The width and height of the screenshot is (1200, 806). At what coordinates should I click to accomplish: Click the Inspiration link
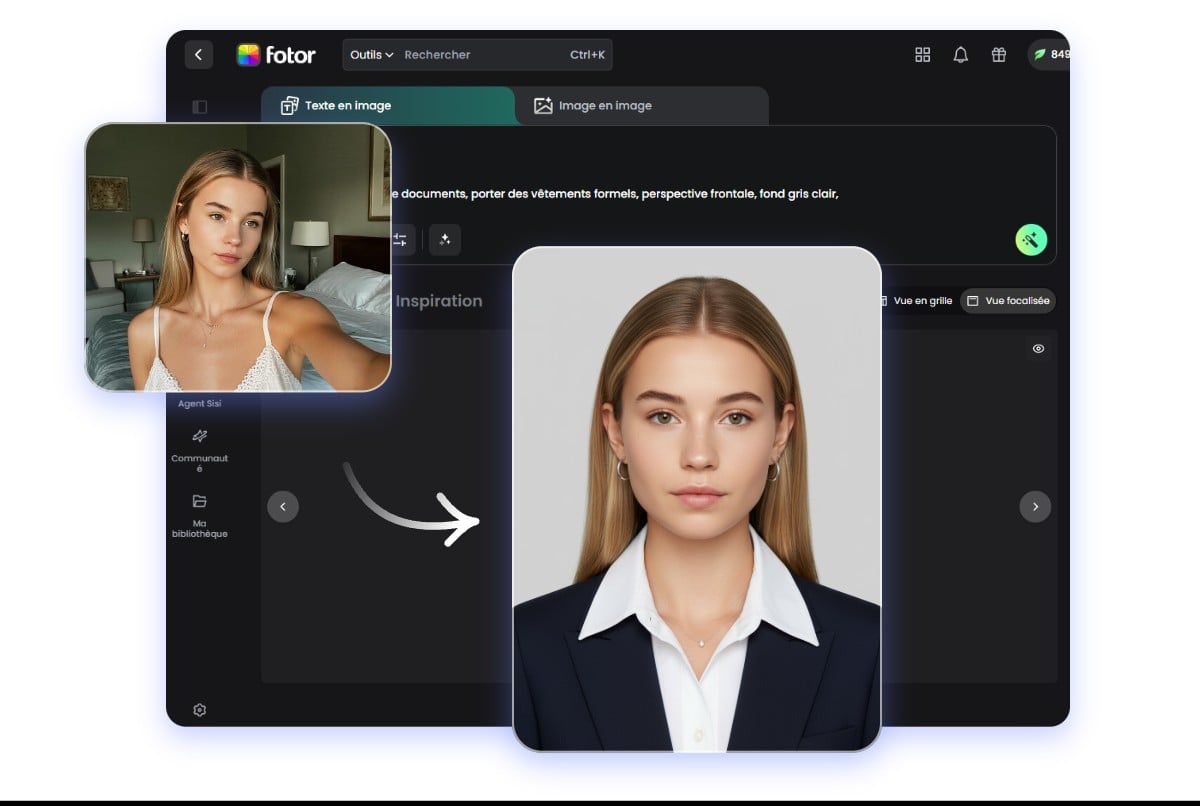pos(441,300)
